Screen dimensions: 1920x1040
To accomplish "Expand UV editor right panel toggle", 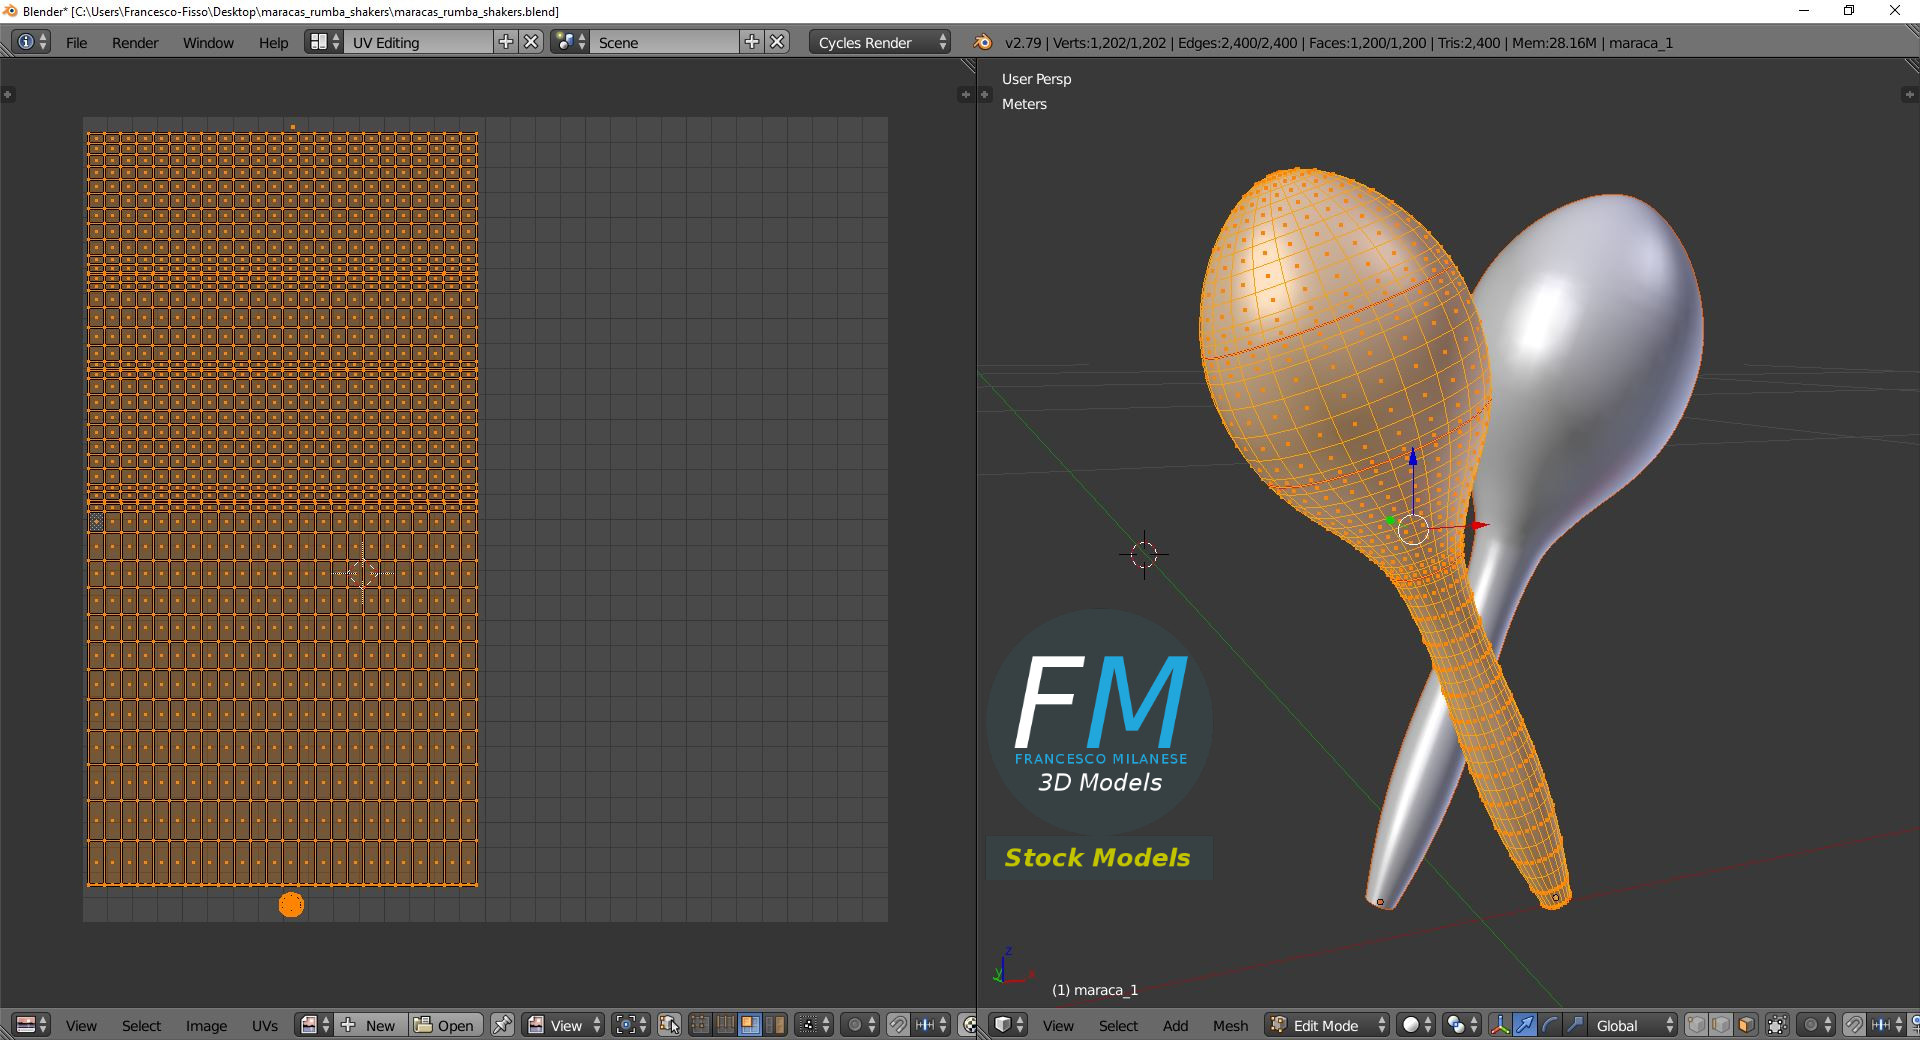I will pyautogui.click(x=965, y=94).
